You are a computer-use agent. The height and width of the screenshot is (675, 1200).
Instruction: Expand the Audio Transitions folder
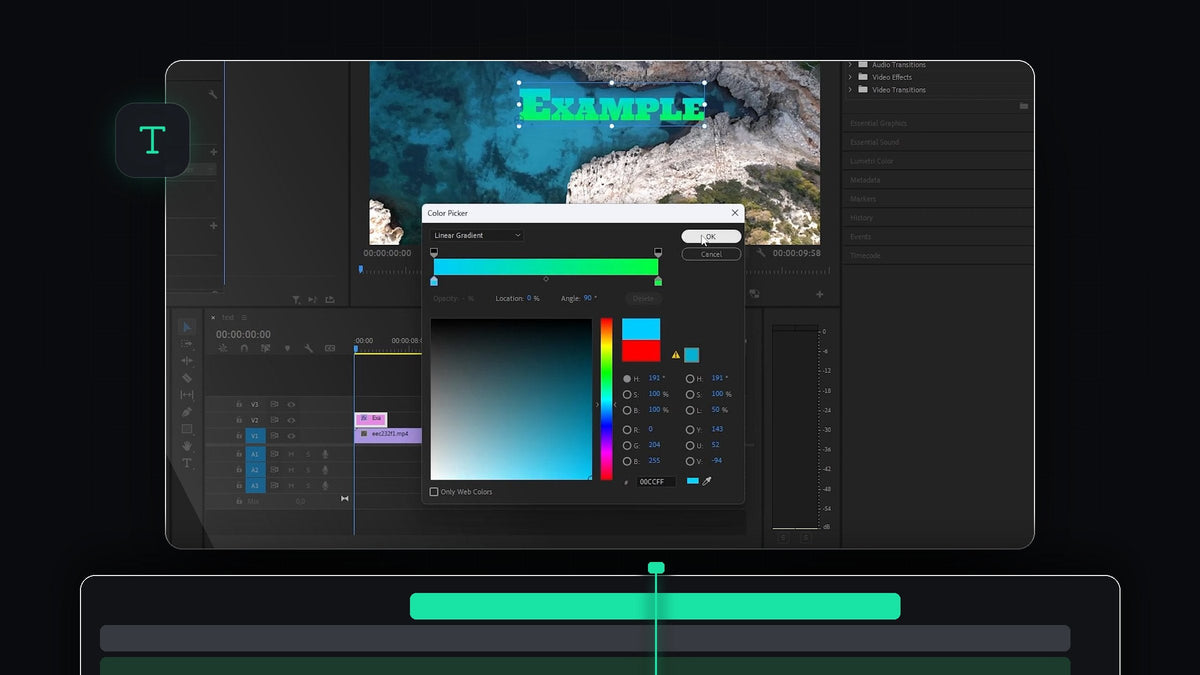tap(850, 65)
